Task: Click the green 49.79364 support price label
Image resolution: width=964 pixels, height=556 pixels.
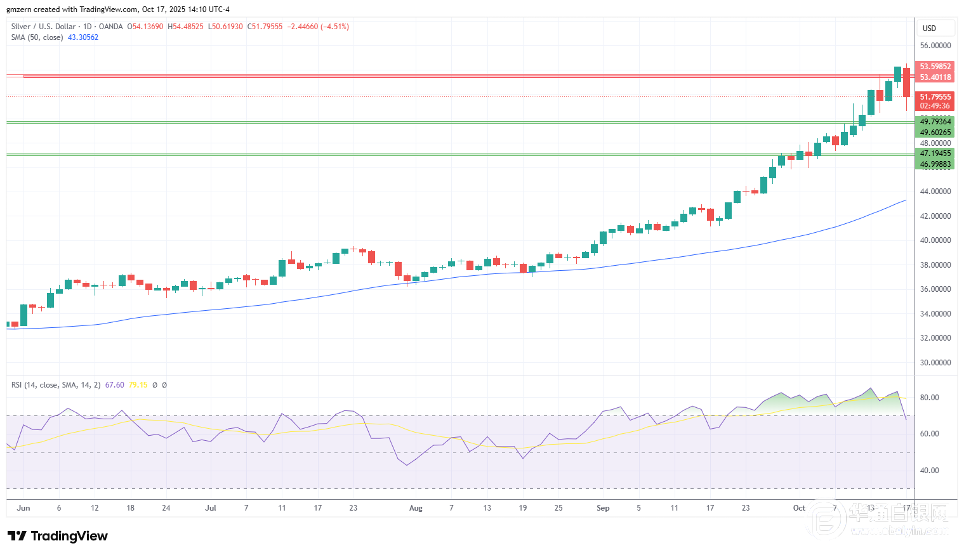Action: click(935, 121)
